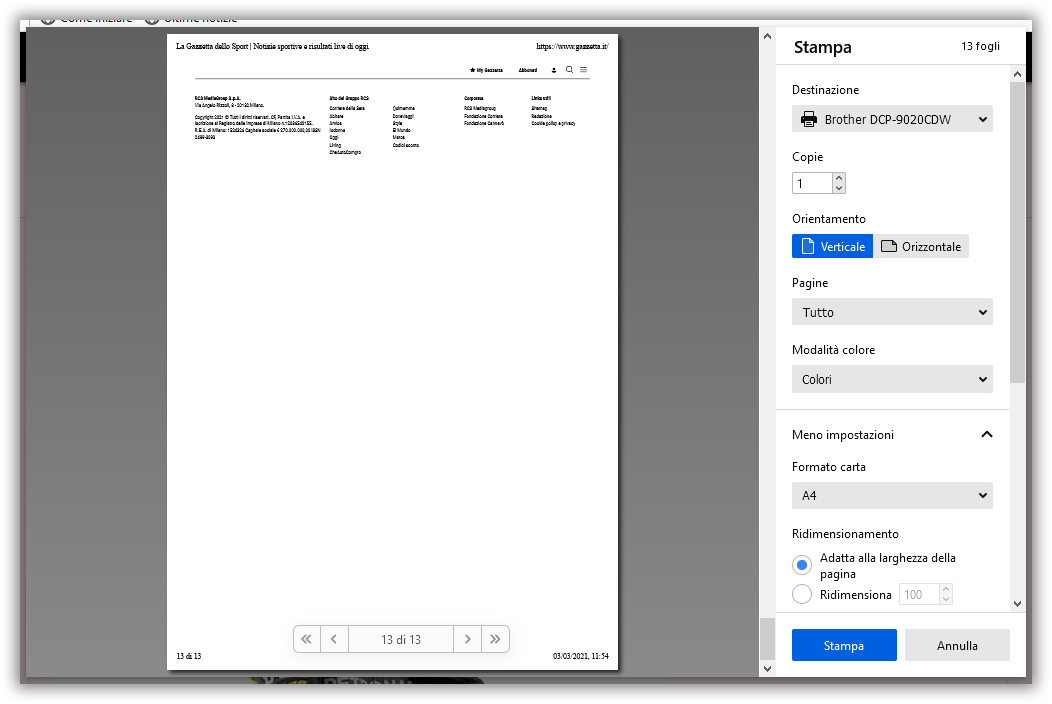Open the Destinazione printer dropdown

(x=892, y=119)
